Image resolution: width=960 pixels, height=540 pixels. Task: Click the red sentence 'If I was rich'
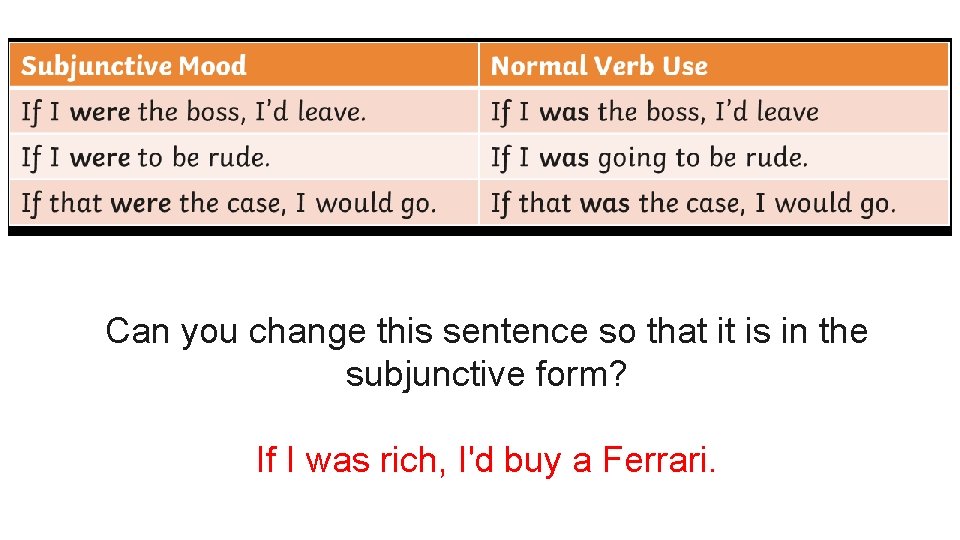coord(347,459)
